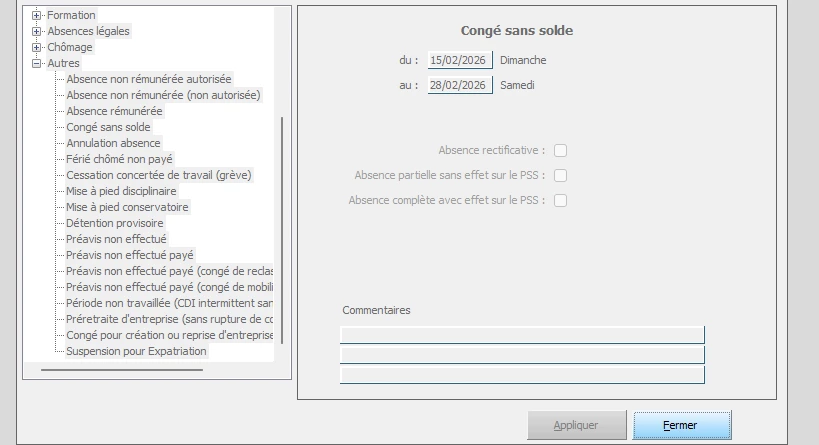The image size is (819, 445).
Task: Click the first Commentaires text line
Action: pos(522,334)
